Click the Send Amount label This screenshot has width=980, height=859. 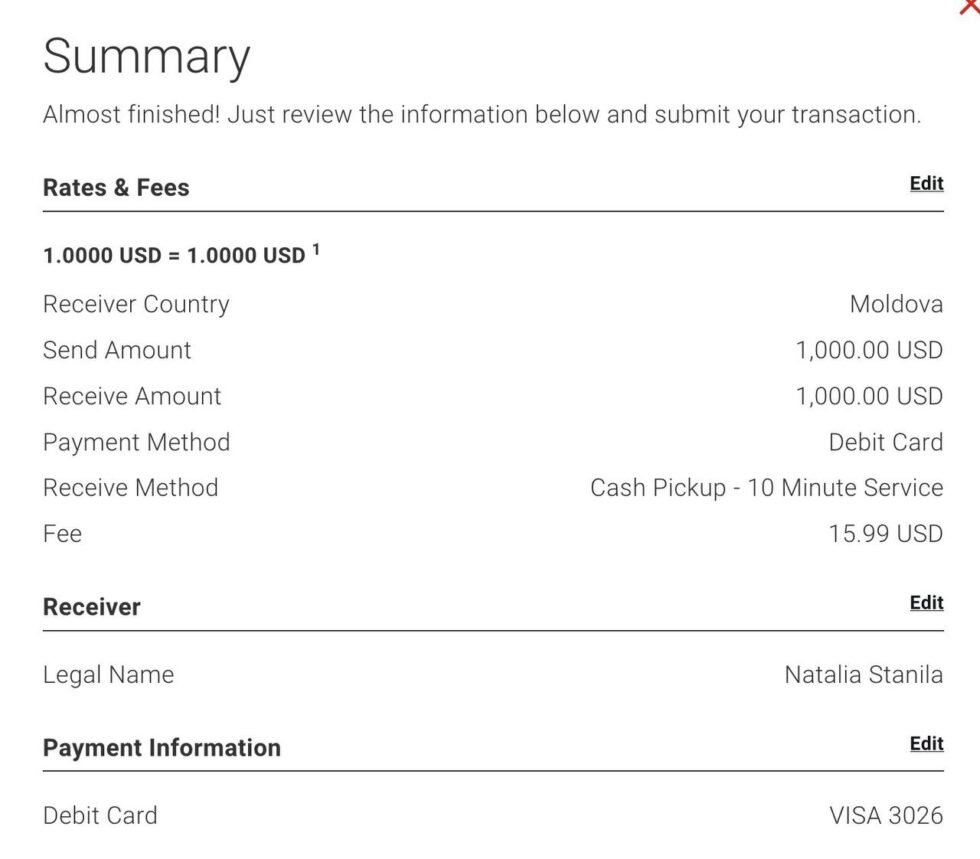(x=117, y=350)
